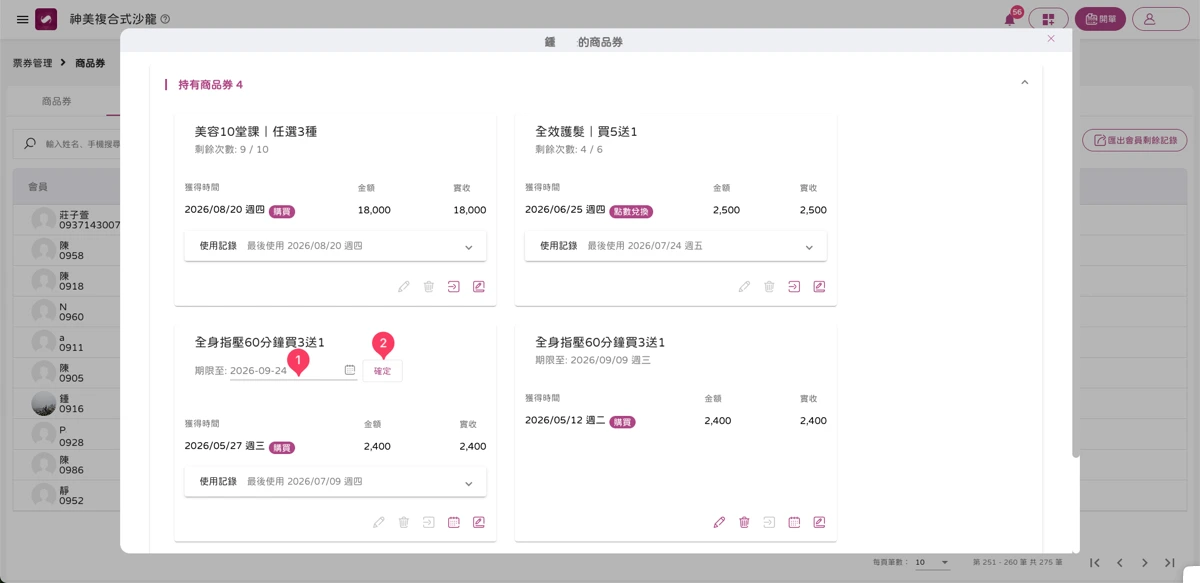The image size is (1200, 583).
Task: Calendar expiry icon on card bought 2026/05/12
Action: [x=794, y=523]
